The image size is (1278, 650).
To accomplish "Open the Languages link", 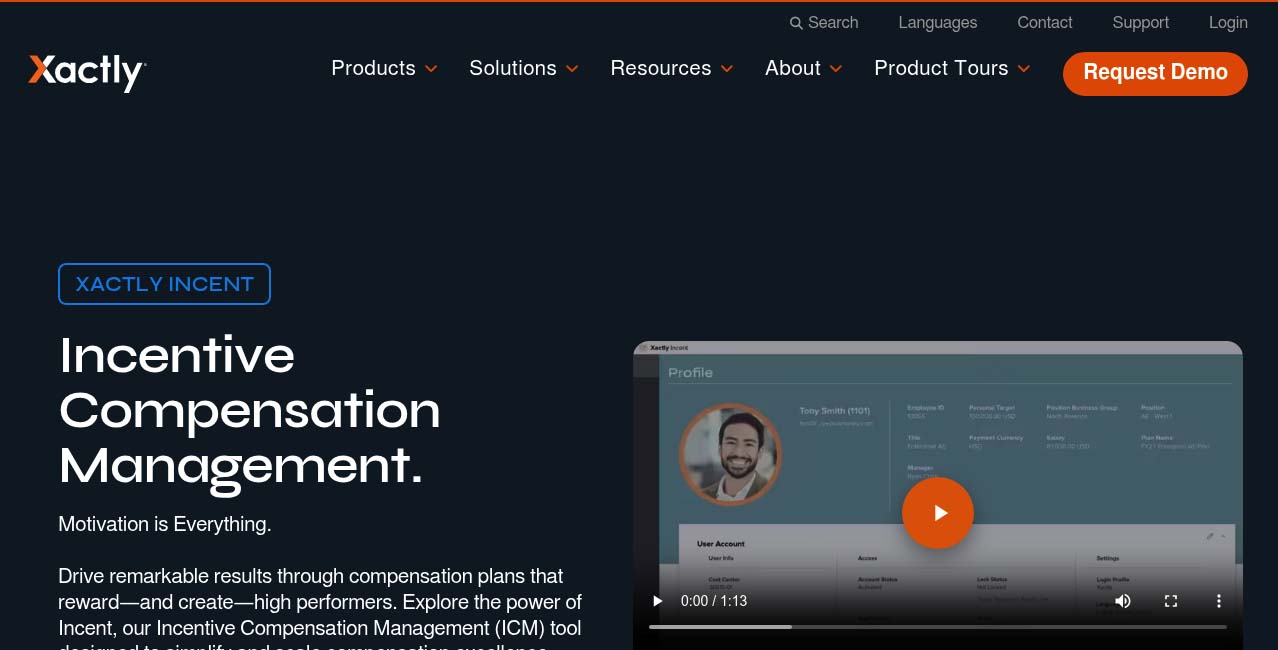I will (x=938, y=23).
